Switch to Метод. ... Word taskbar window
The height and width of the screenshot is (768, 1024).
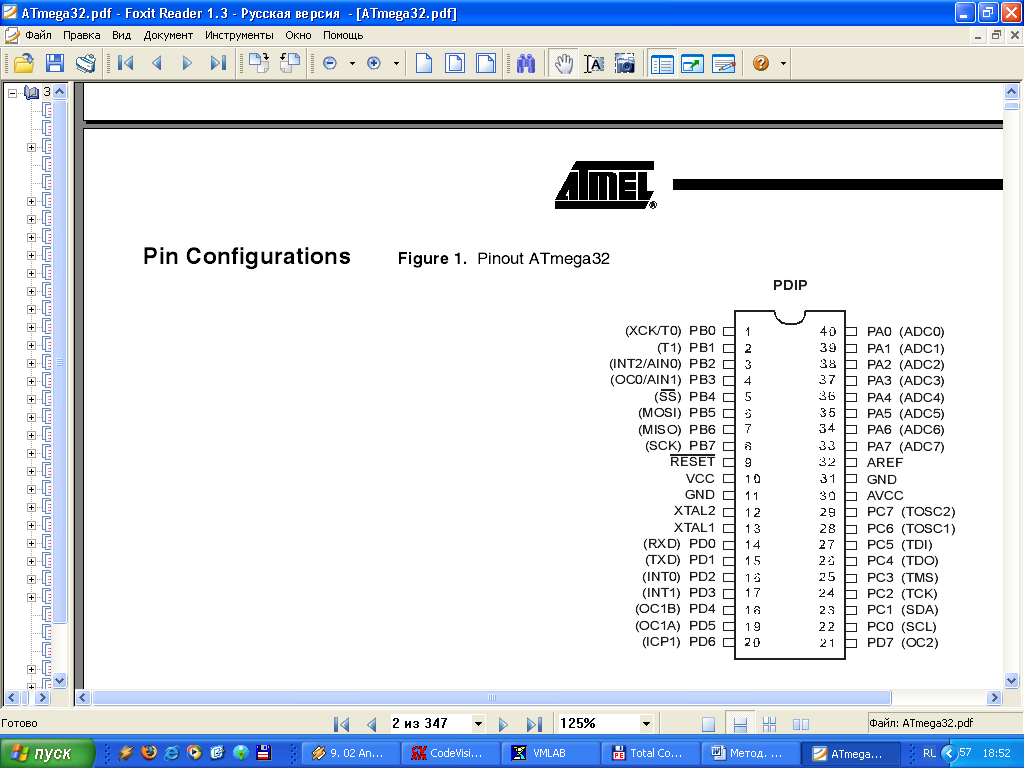click(x=748, y=753)
